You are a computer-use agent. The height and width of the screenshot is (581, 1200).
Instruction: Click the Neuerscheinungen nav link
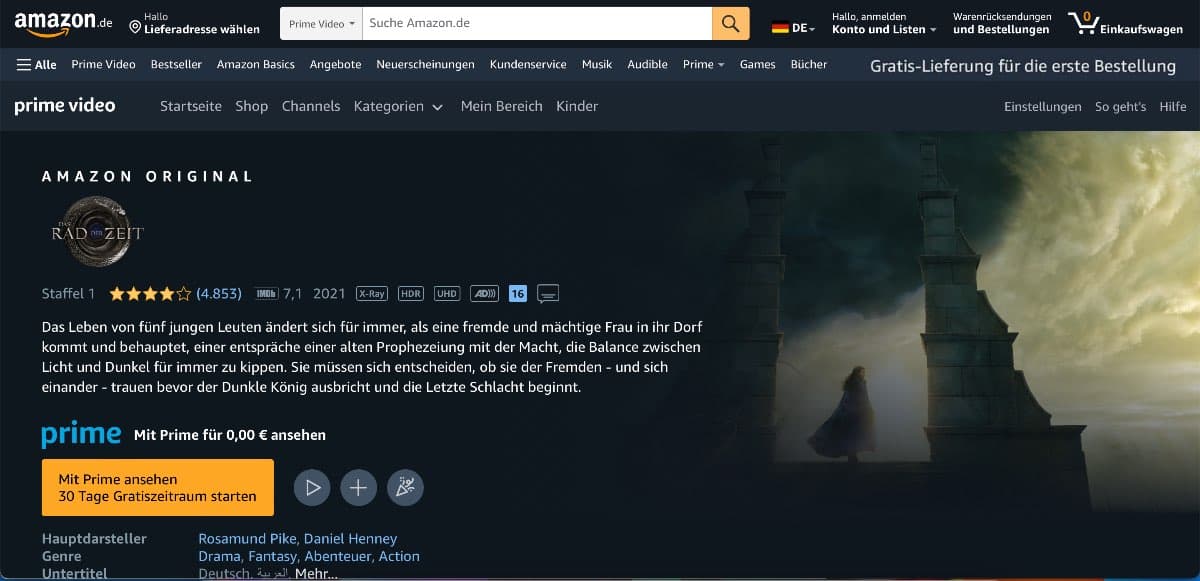tap(425, 64)
